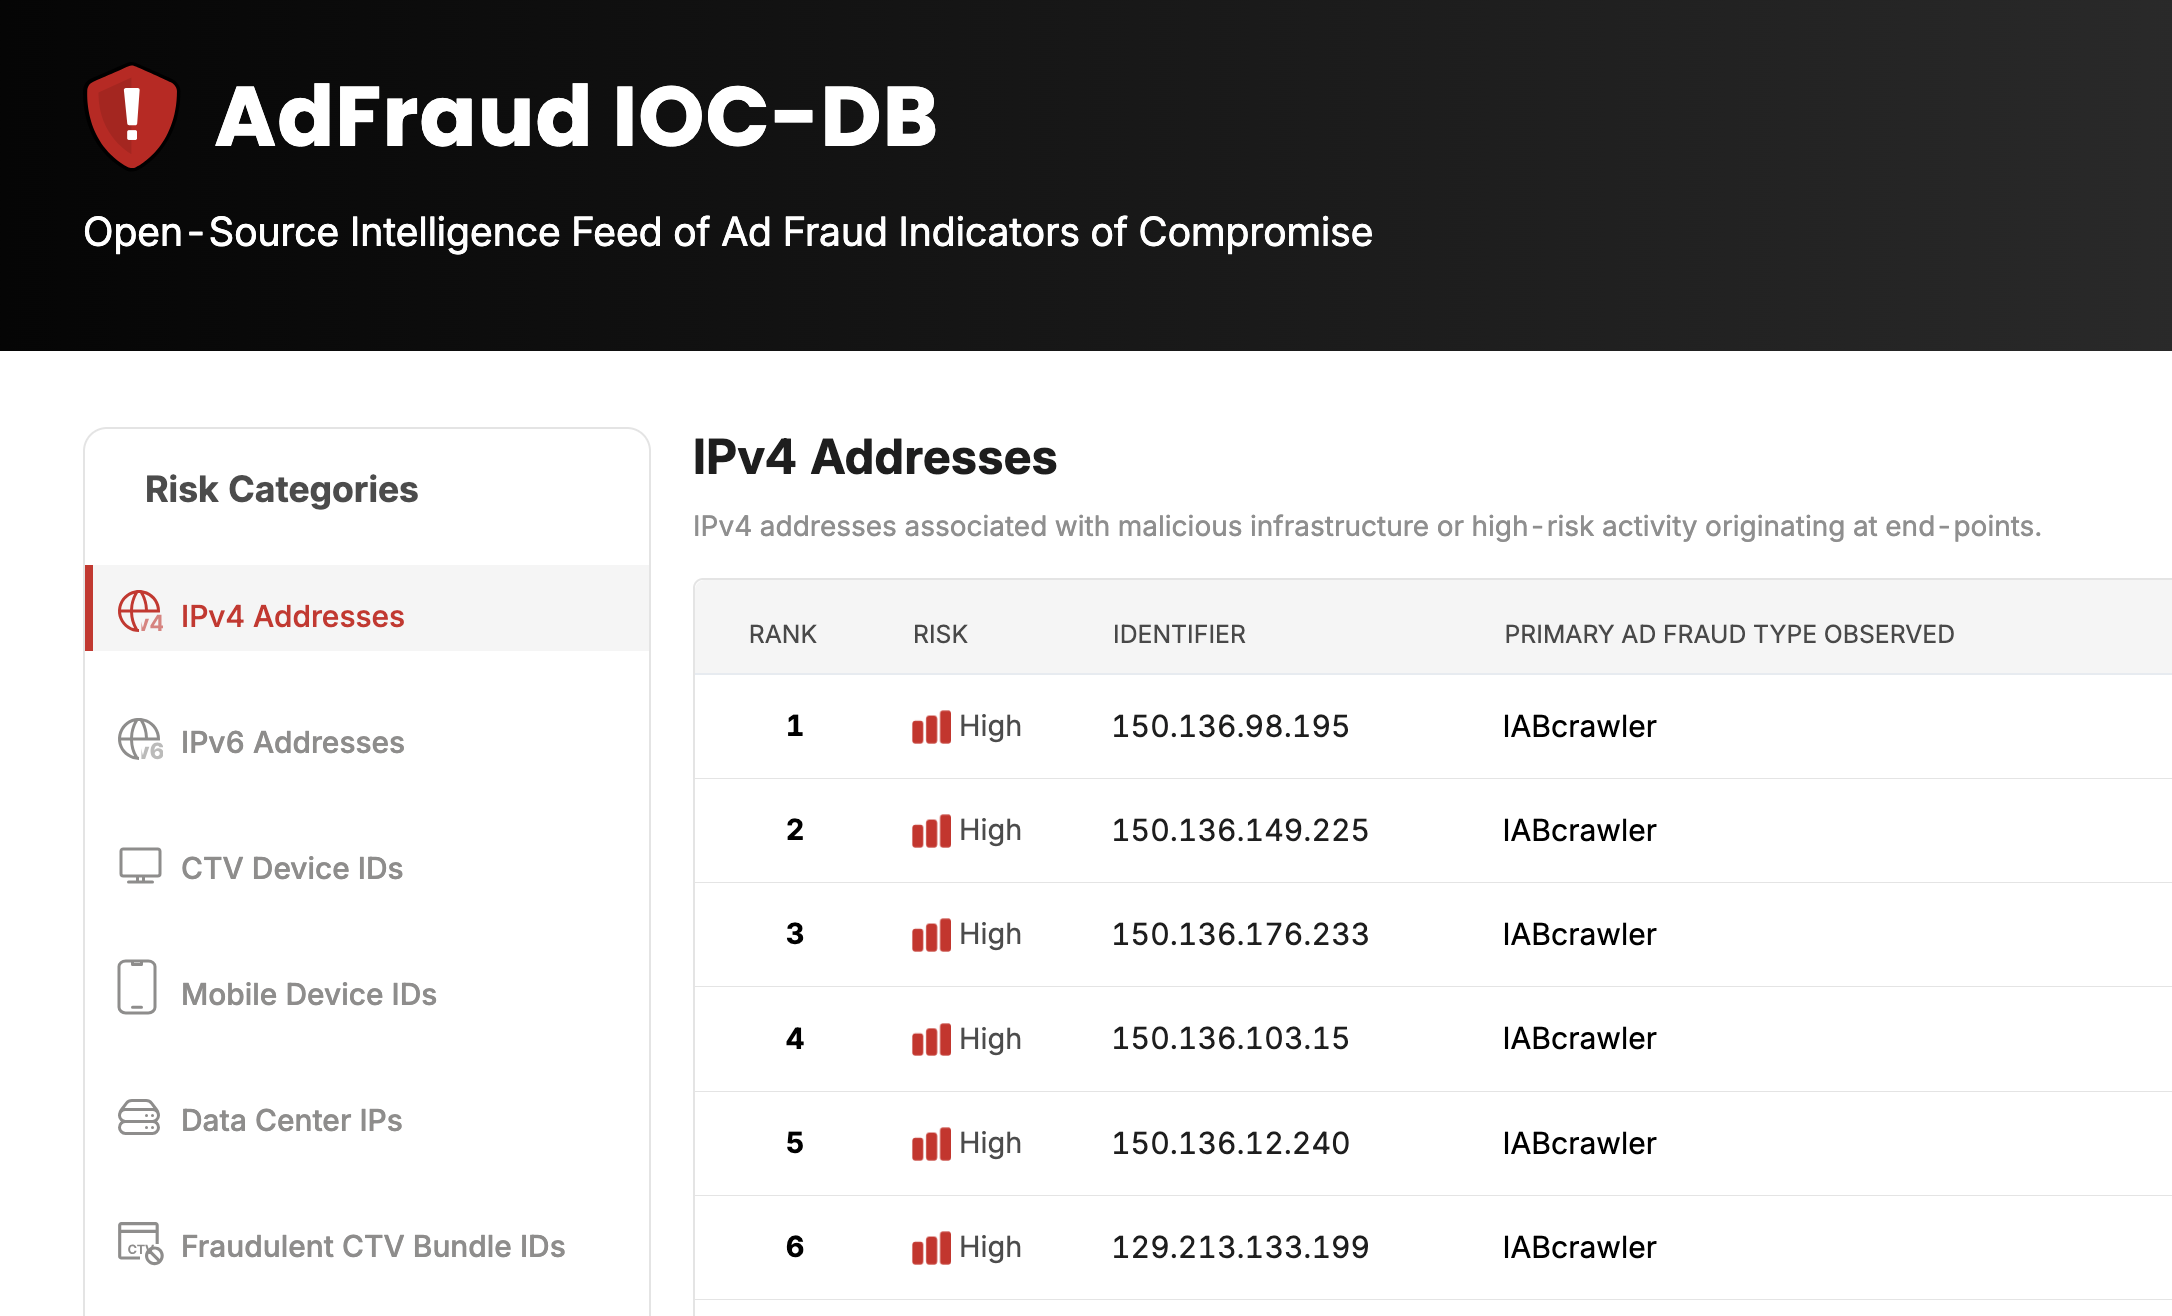
Task: Open the IPv6 Addresses category
Action: pyautogui.click(x=291, y=742)
